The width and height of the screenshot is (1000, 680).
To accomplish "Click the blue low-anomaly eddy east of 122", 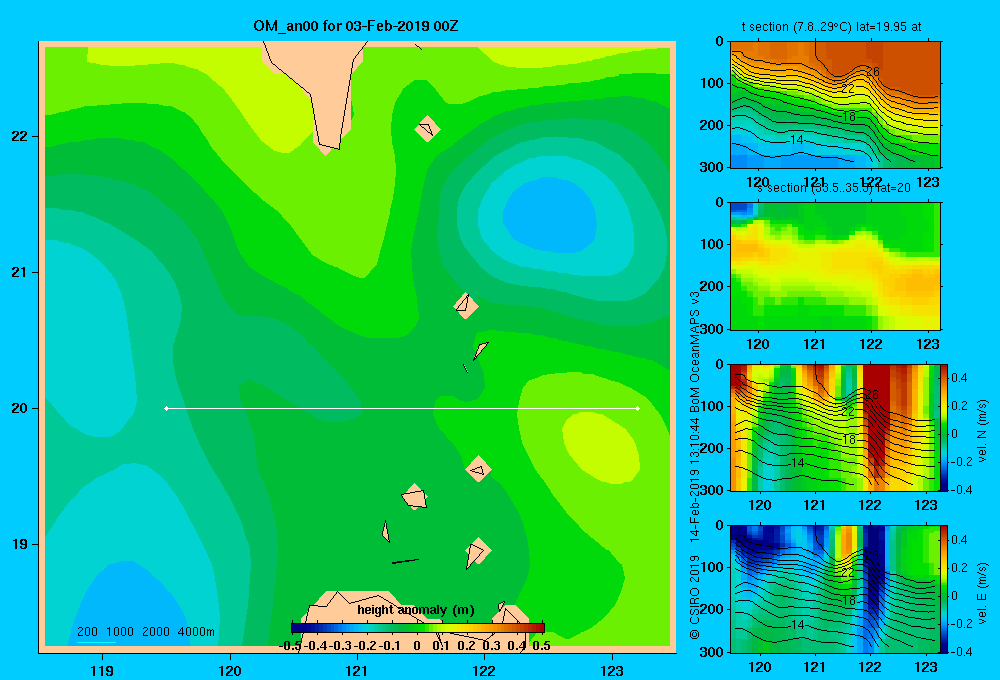I will pos(550,216).
